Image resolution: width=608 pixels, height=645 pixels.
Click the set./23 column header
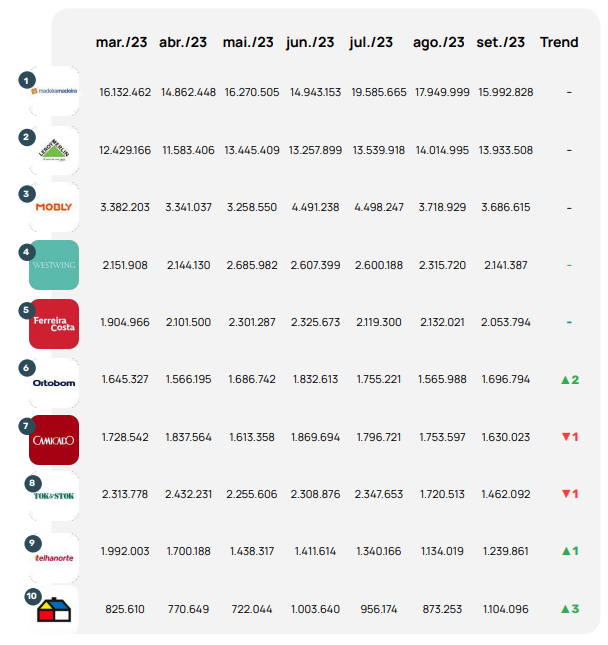click(501, 42)
